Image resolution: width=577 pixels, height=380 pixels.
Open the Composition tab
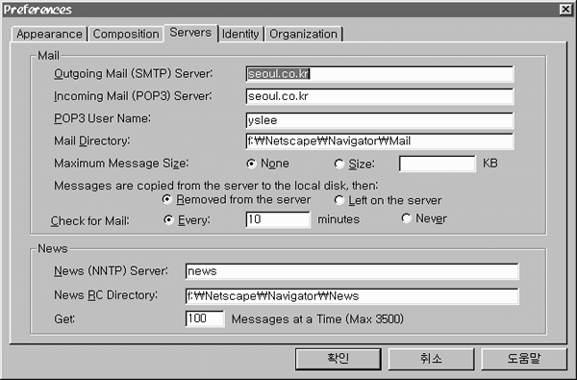coord(126,34)
